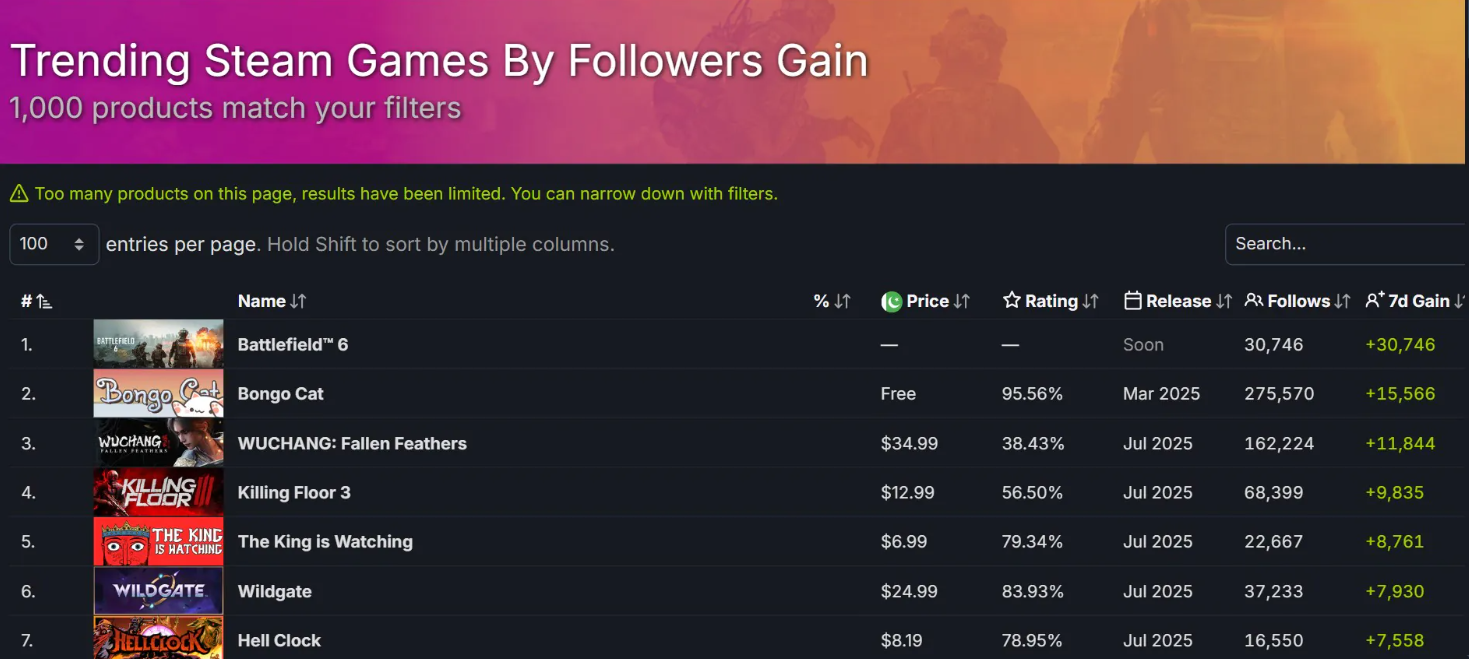Click the Search input field
1469x659 pixels.
[x=1345, y=244]
